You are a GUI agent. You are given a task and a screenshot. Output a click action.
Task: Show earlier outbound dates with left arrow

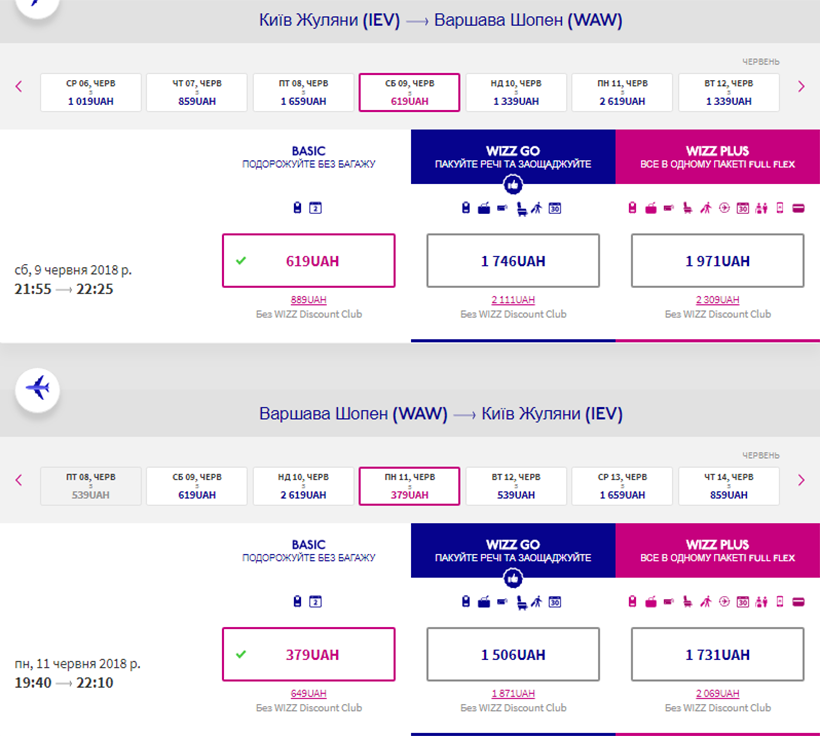coord(19,87)
